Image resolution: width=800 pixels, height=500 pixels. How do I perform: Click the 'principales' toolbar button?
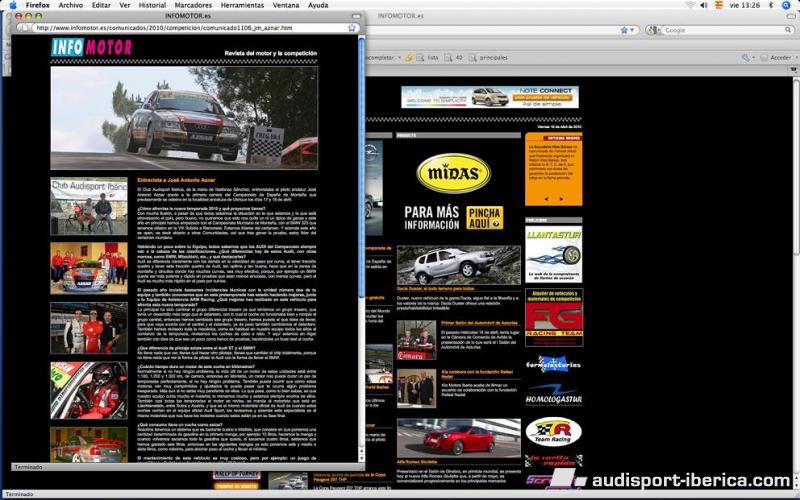(x=488, y=58)
